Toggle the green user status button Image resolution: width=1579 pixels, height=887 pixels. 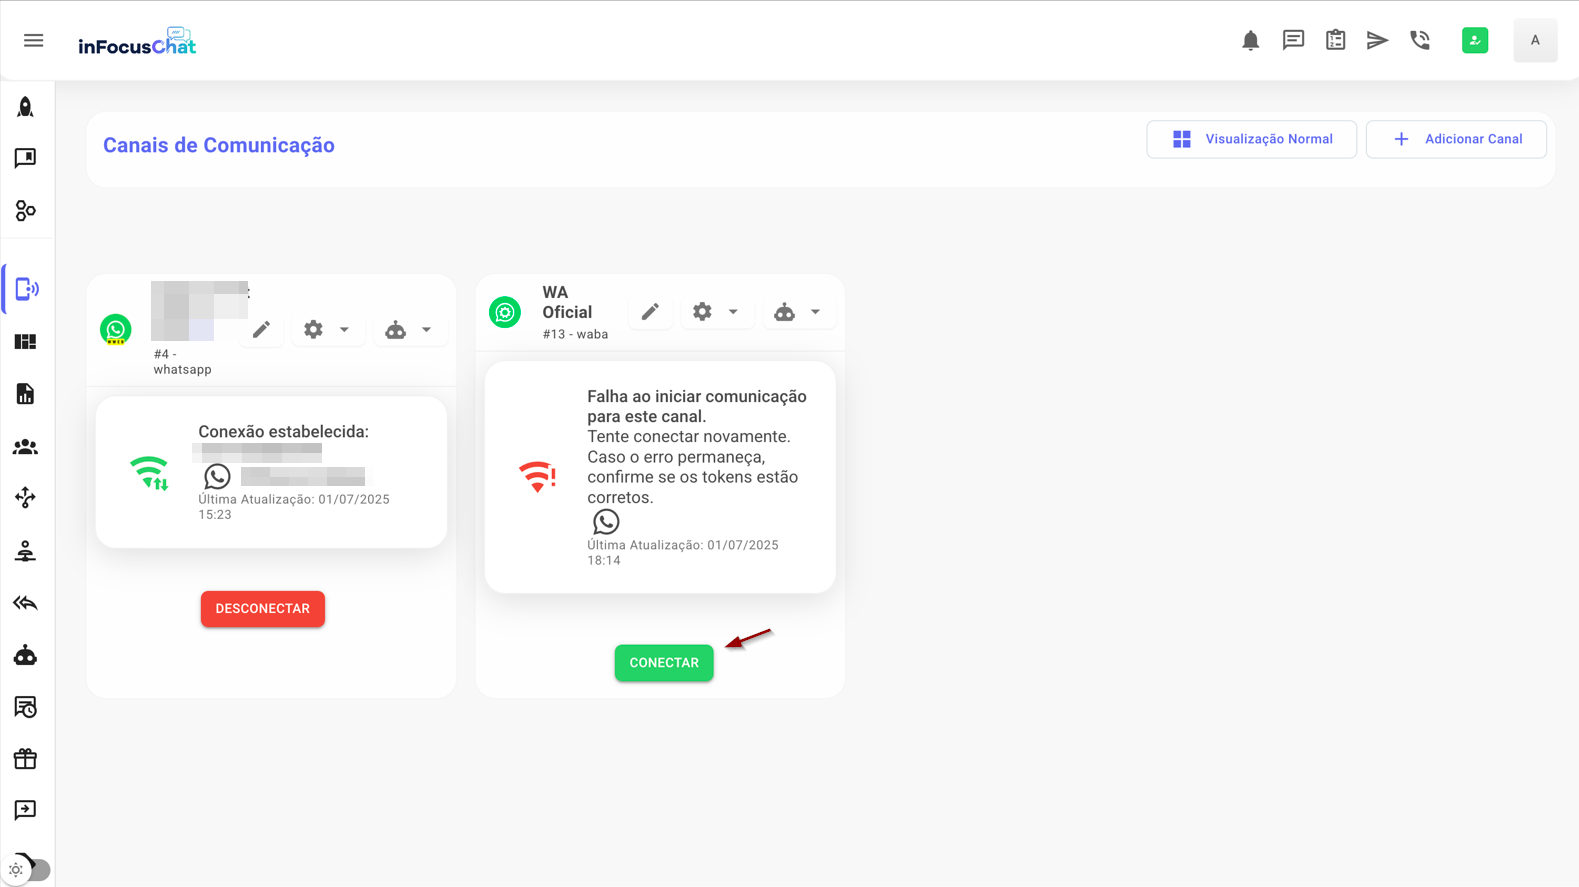coord(1474,40)
